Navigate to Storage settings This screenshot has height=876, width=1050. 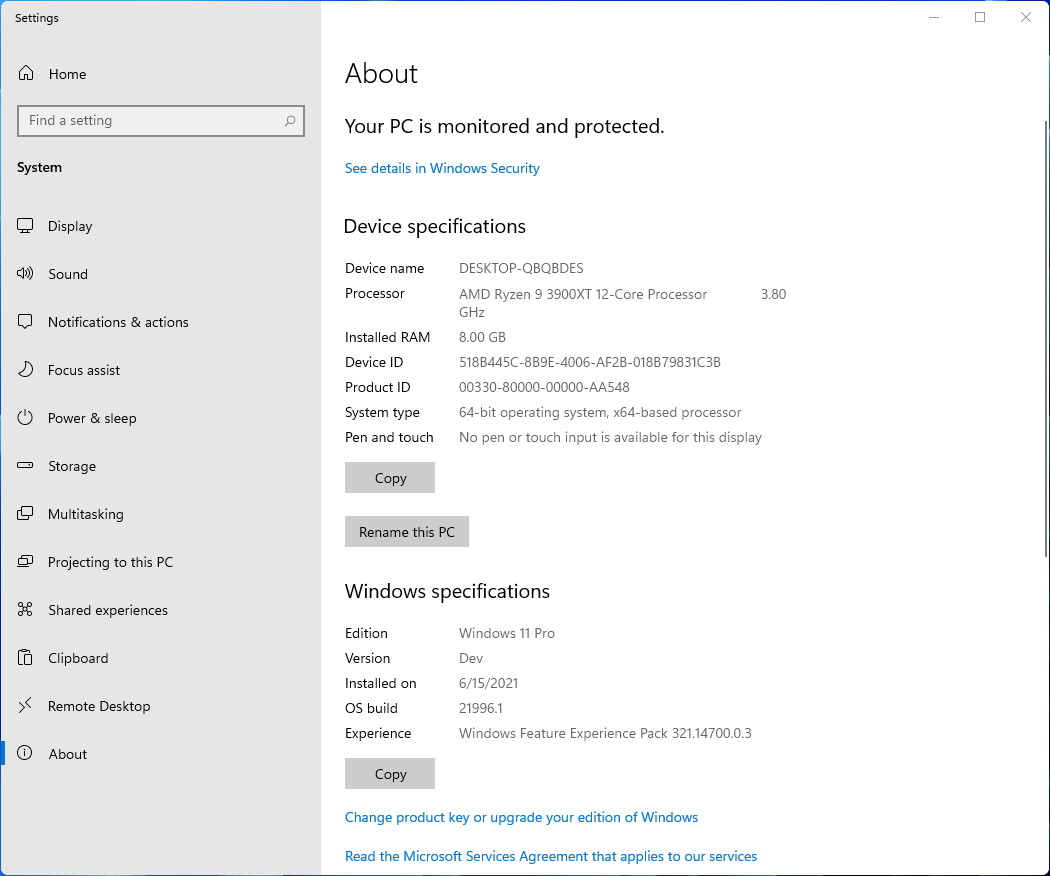[x=72, y=466]
